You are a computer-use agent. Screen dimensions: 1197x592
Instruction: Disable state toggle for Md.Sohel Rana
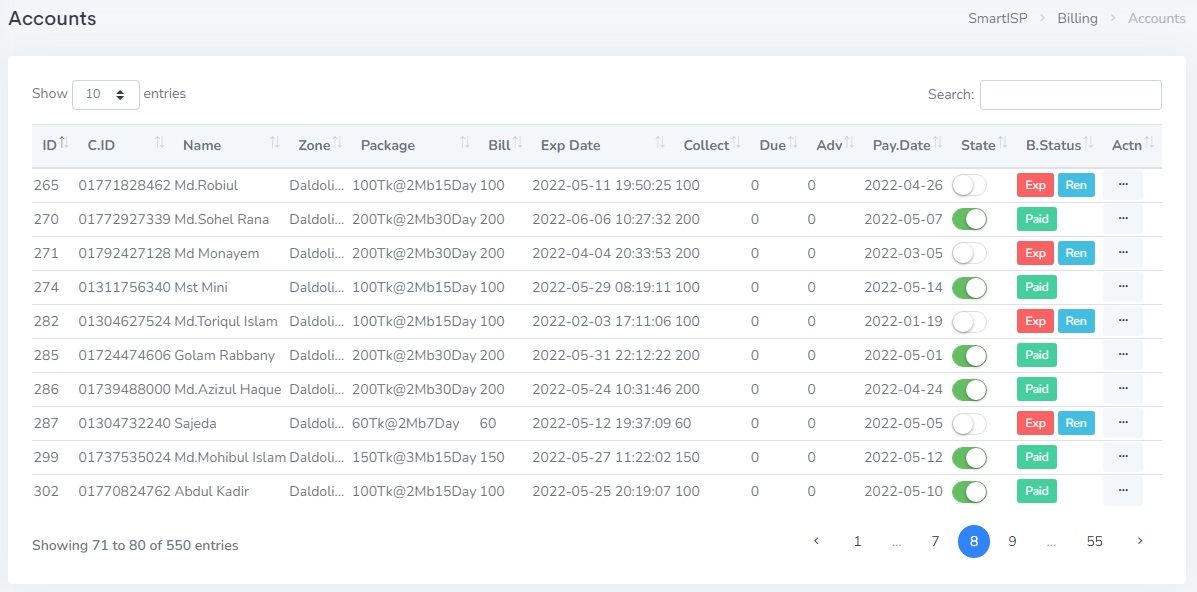pyautogui.click(x=969, y=219)
